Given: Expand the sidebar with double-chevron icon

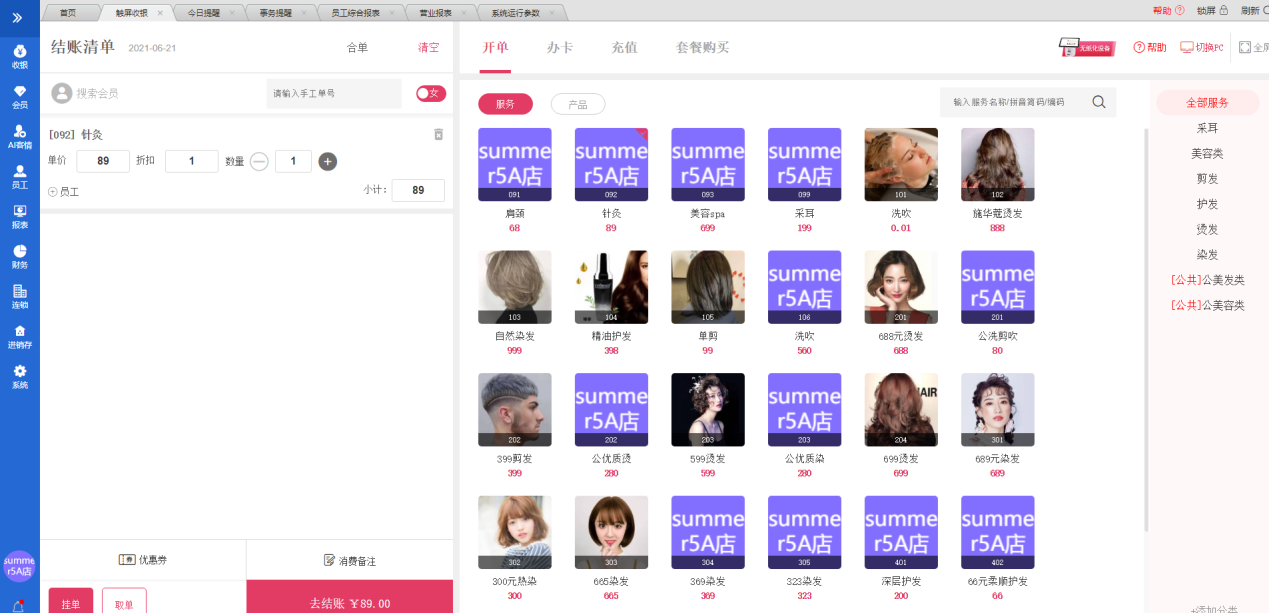Looking at the screenshot, I should [19, 18].
